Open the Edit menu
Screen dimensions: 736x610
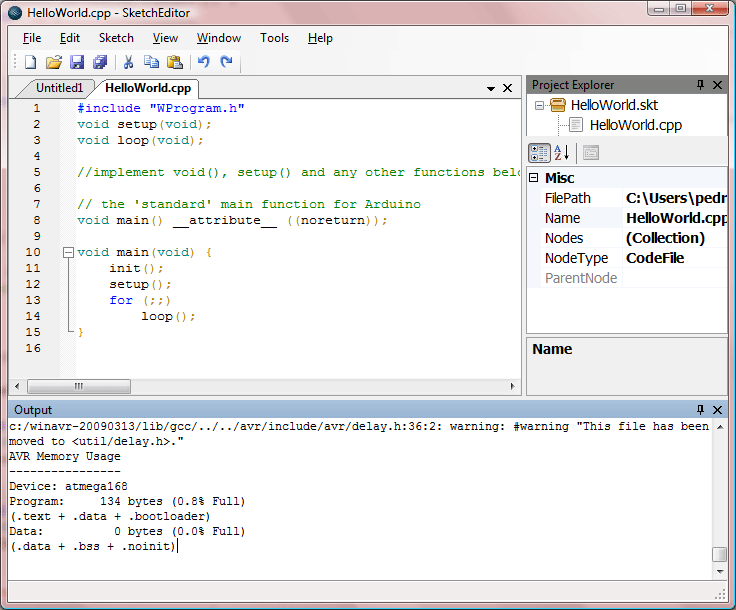[x=70, y=38]
